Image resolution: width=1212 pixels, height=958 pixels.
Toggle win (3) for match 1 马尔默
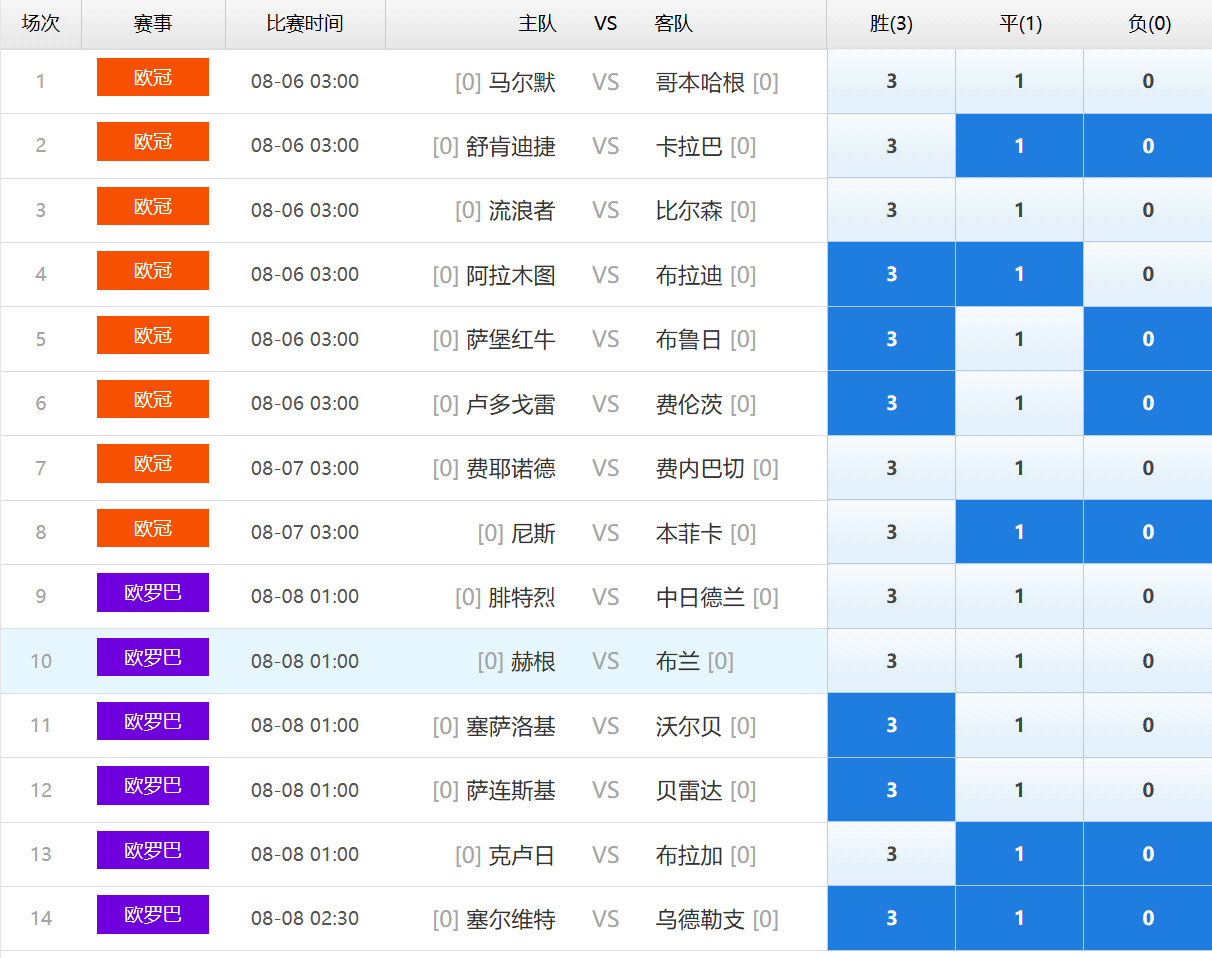click(891, 81)
